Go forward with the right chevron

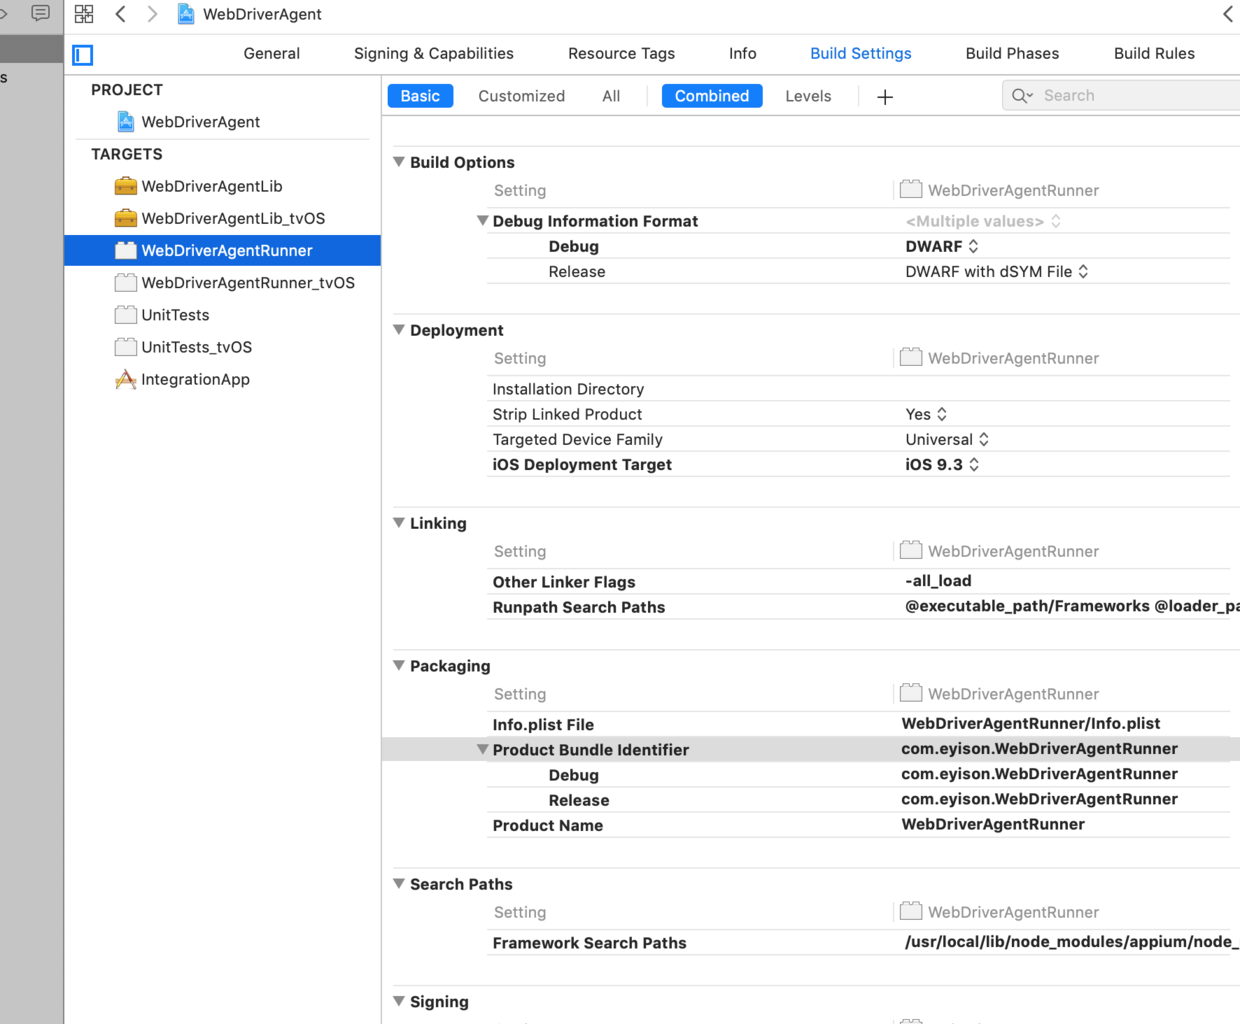152,14
